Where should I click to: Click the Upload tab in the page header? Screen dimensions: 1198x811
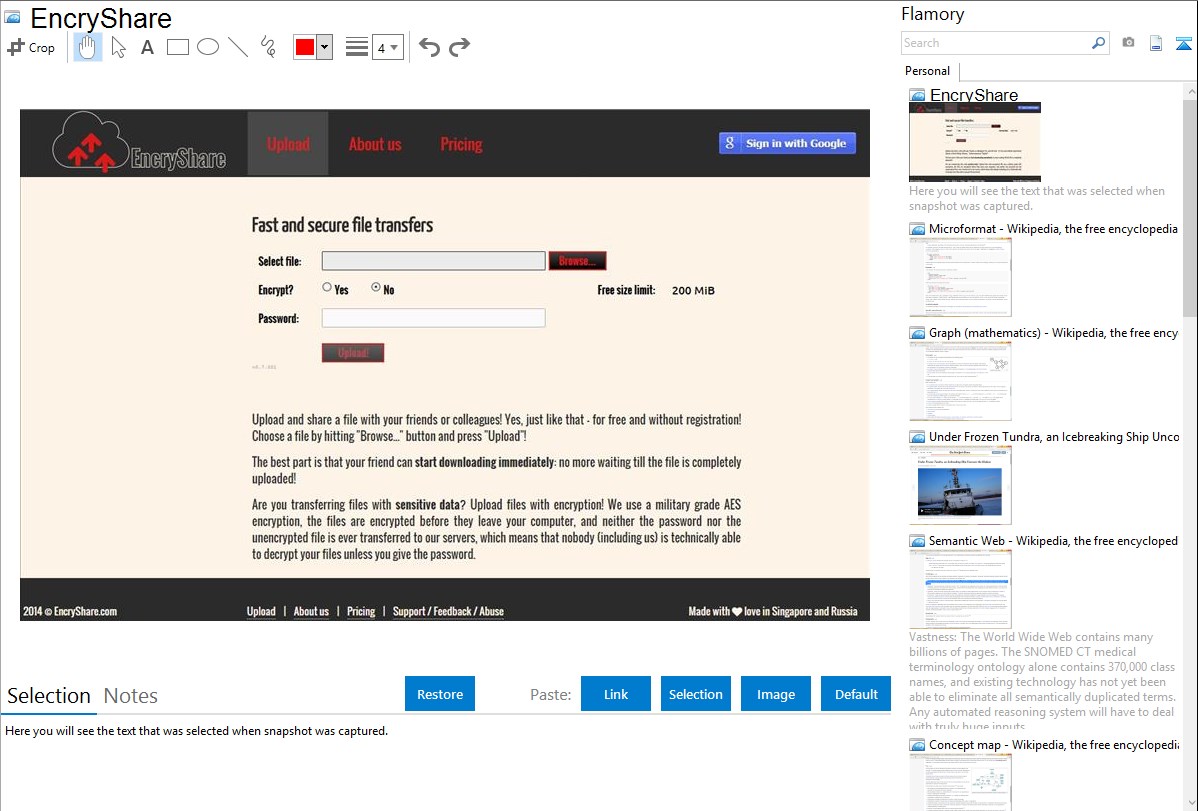tap(288, 144)
